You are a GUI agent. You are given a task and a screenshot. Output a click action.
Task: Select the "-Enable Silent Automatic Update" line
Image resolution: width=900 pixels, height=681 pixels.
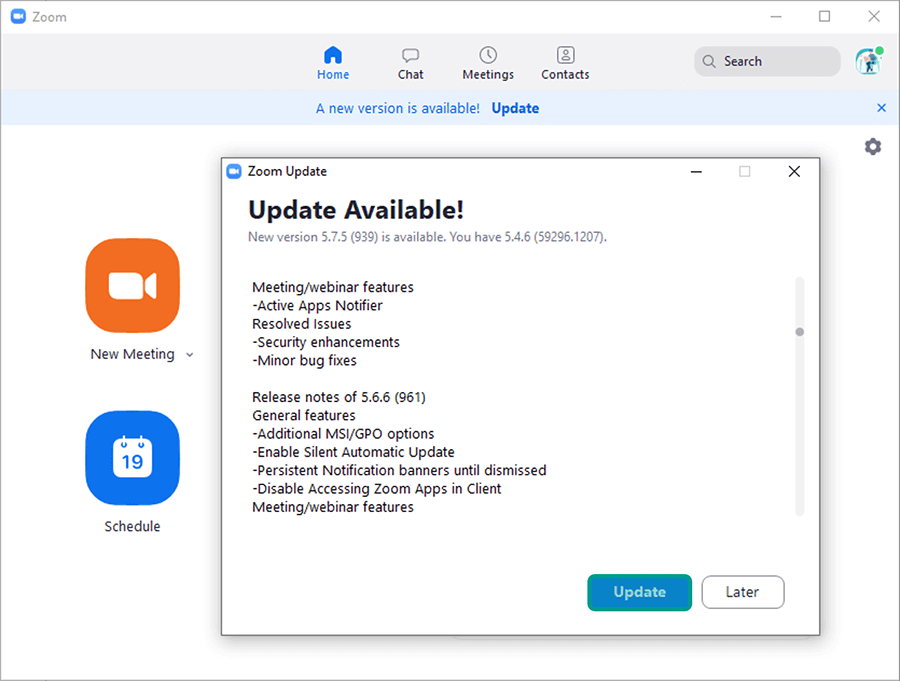[x=353, y=452]
